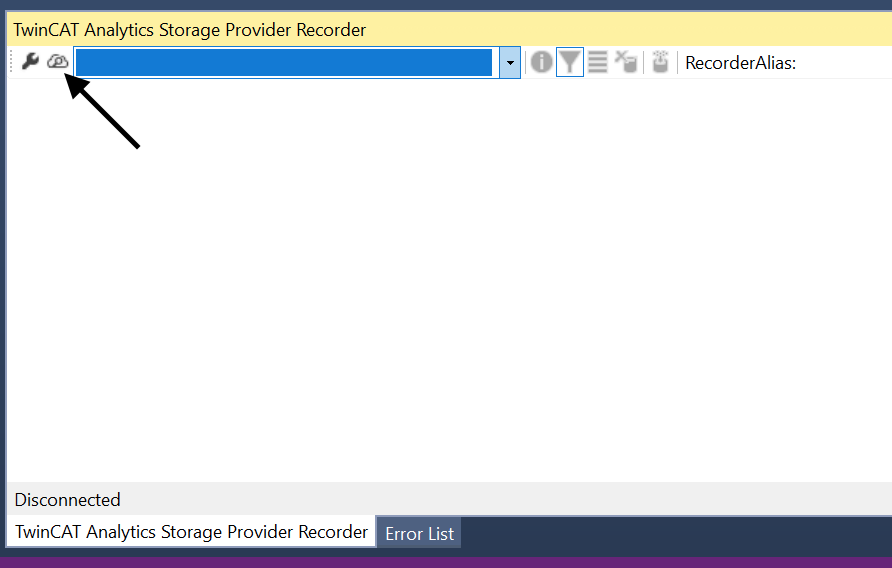Click the Disconnected status text
Screen dimensions: 892x568
click(x=67, y=500)
